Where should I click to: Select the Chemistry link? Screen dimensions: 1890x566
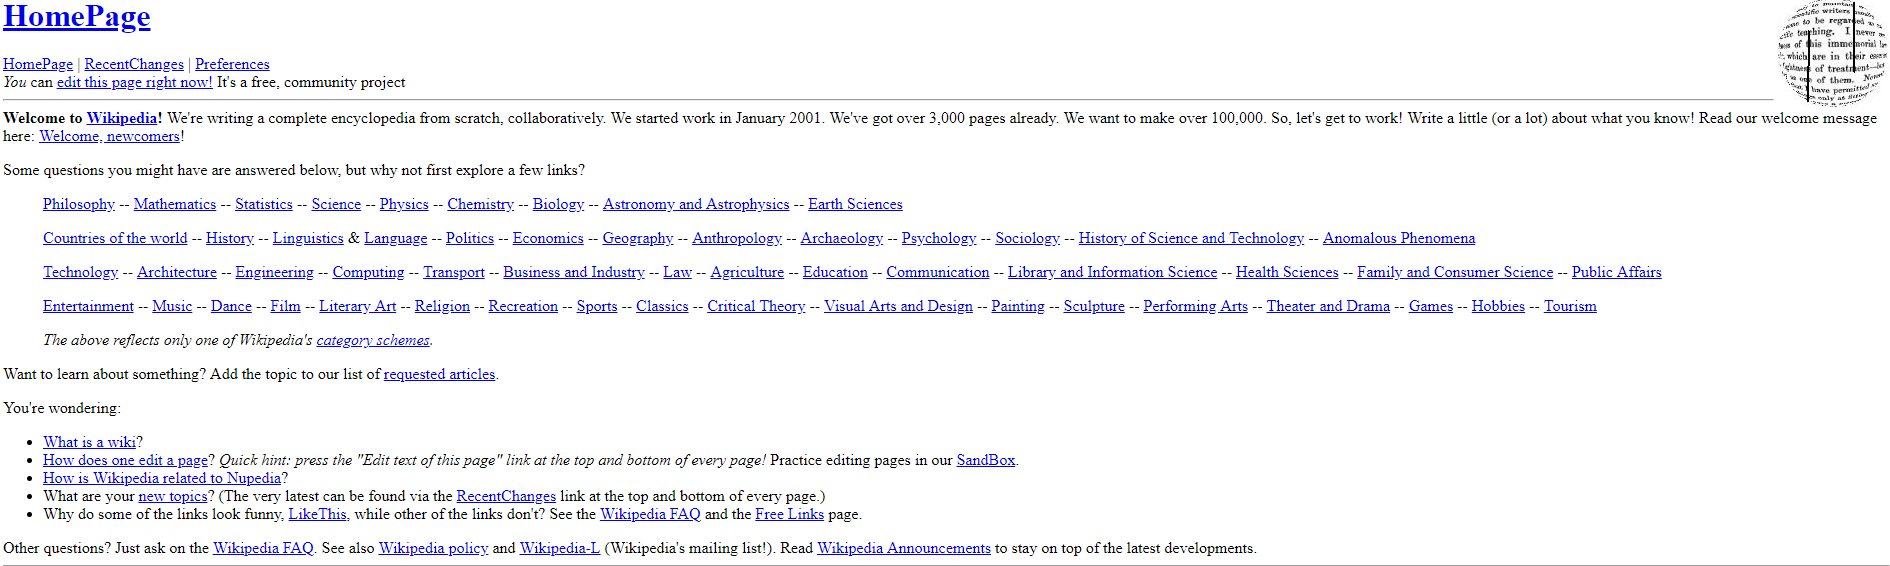pos(481,204)
